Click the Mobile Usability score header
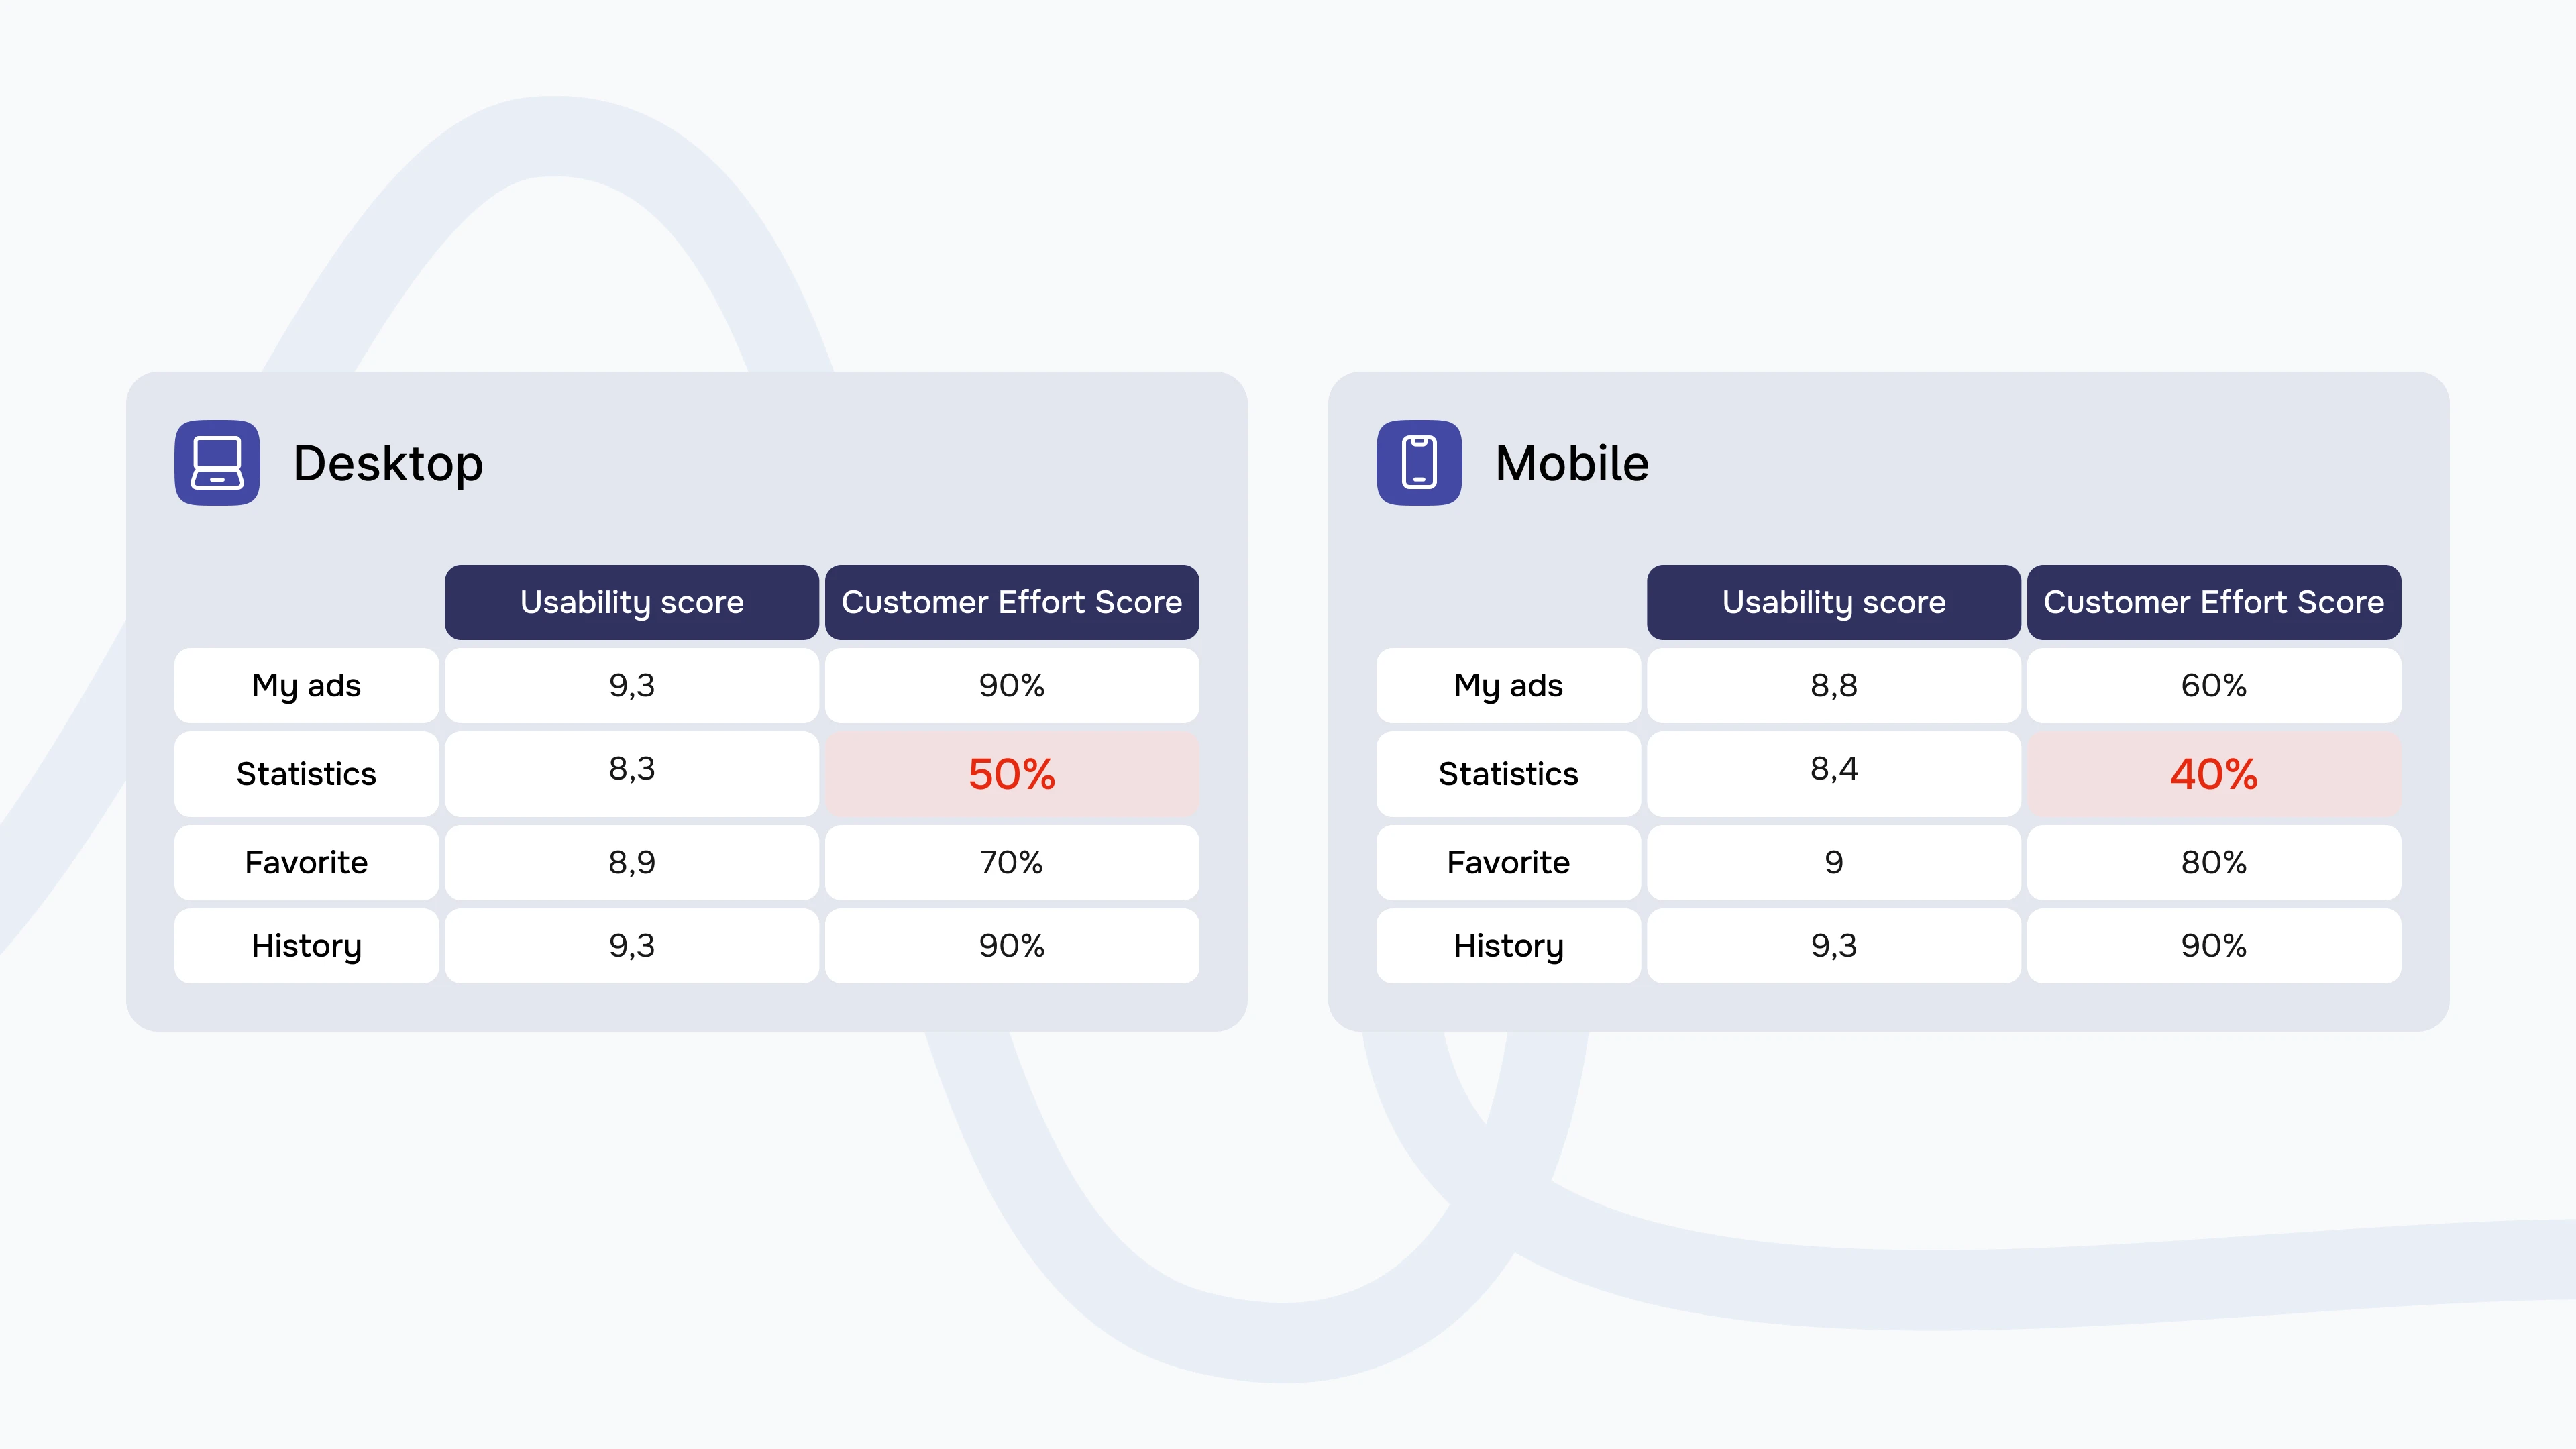 click(1834, 602)
